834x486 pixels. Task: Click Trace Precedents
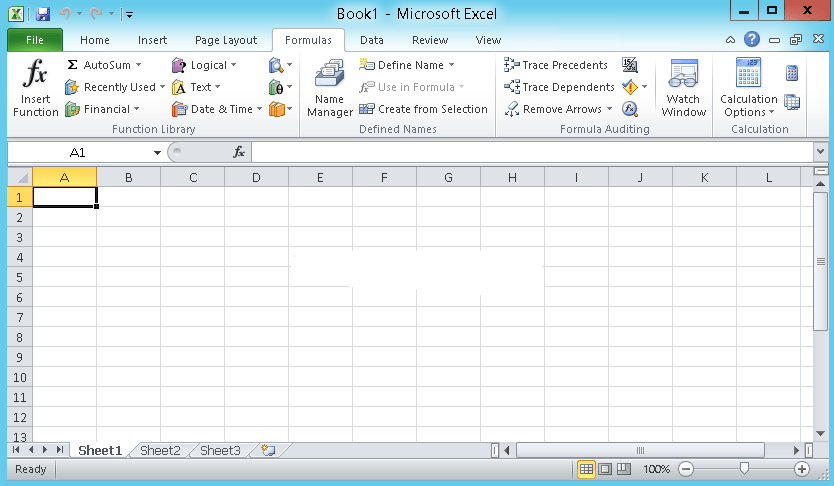(556, 65)
